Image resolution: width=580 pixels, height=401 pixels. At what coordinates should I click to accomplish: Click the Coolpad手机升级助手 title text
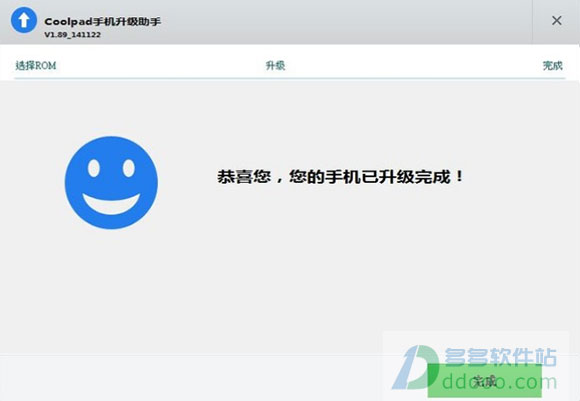click(102, 21)
